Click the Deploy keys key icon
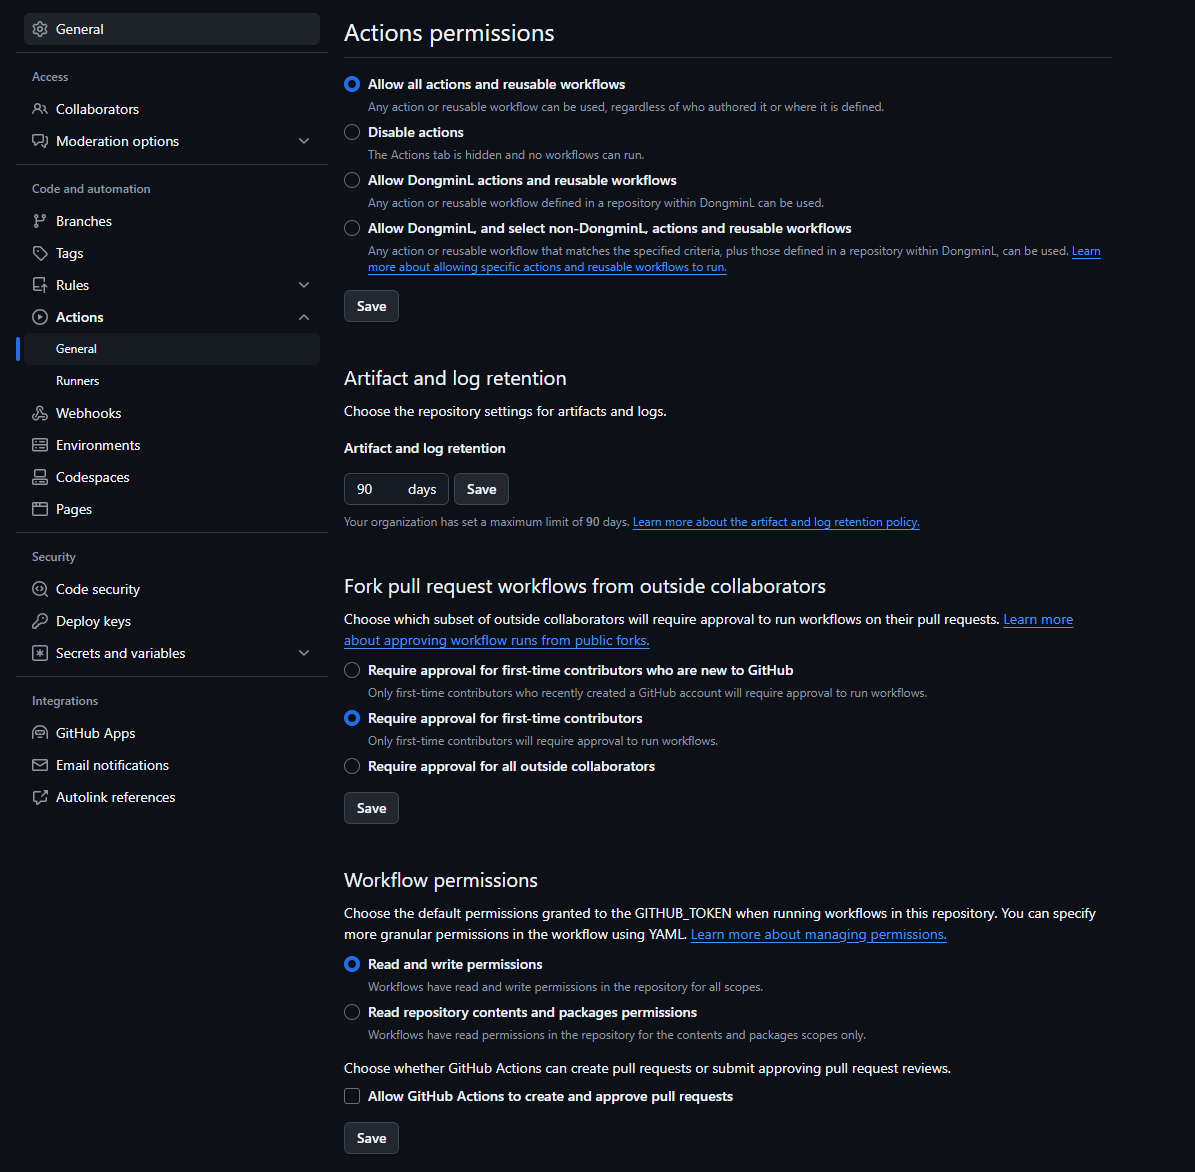This screenshot has width=1195, height=1172. pos(40,621)
